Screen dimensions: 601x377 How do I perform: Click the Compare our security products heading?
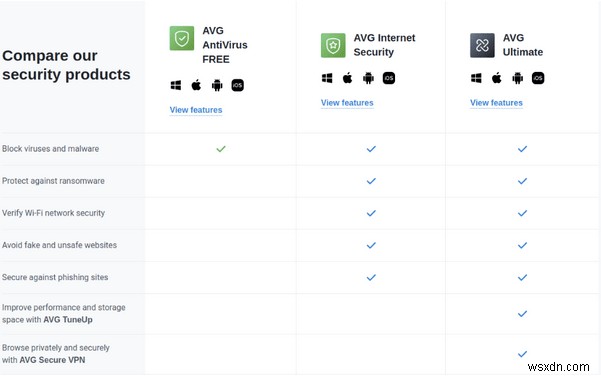(x=66, y=65)
